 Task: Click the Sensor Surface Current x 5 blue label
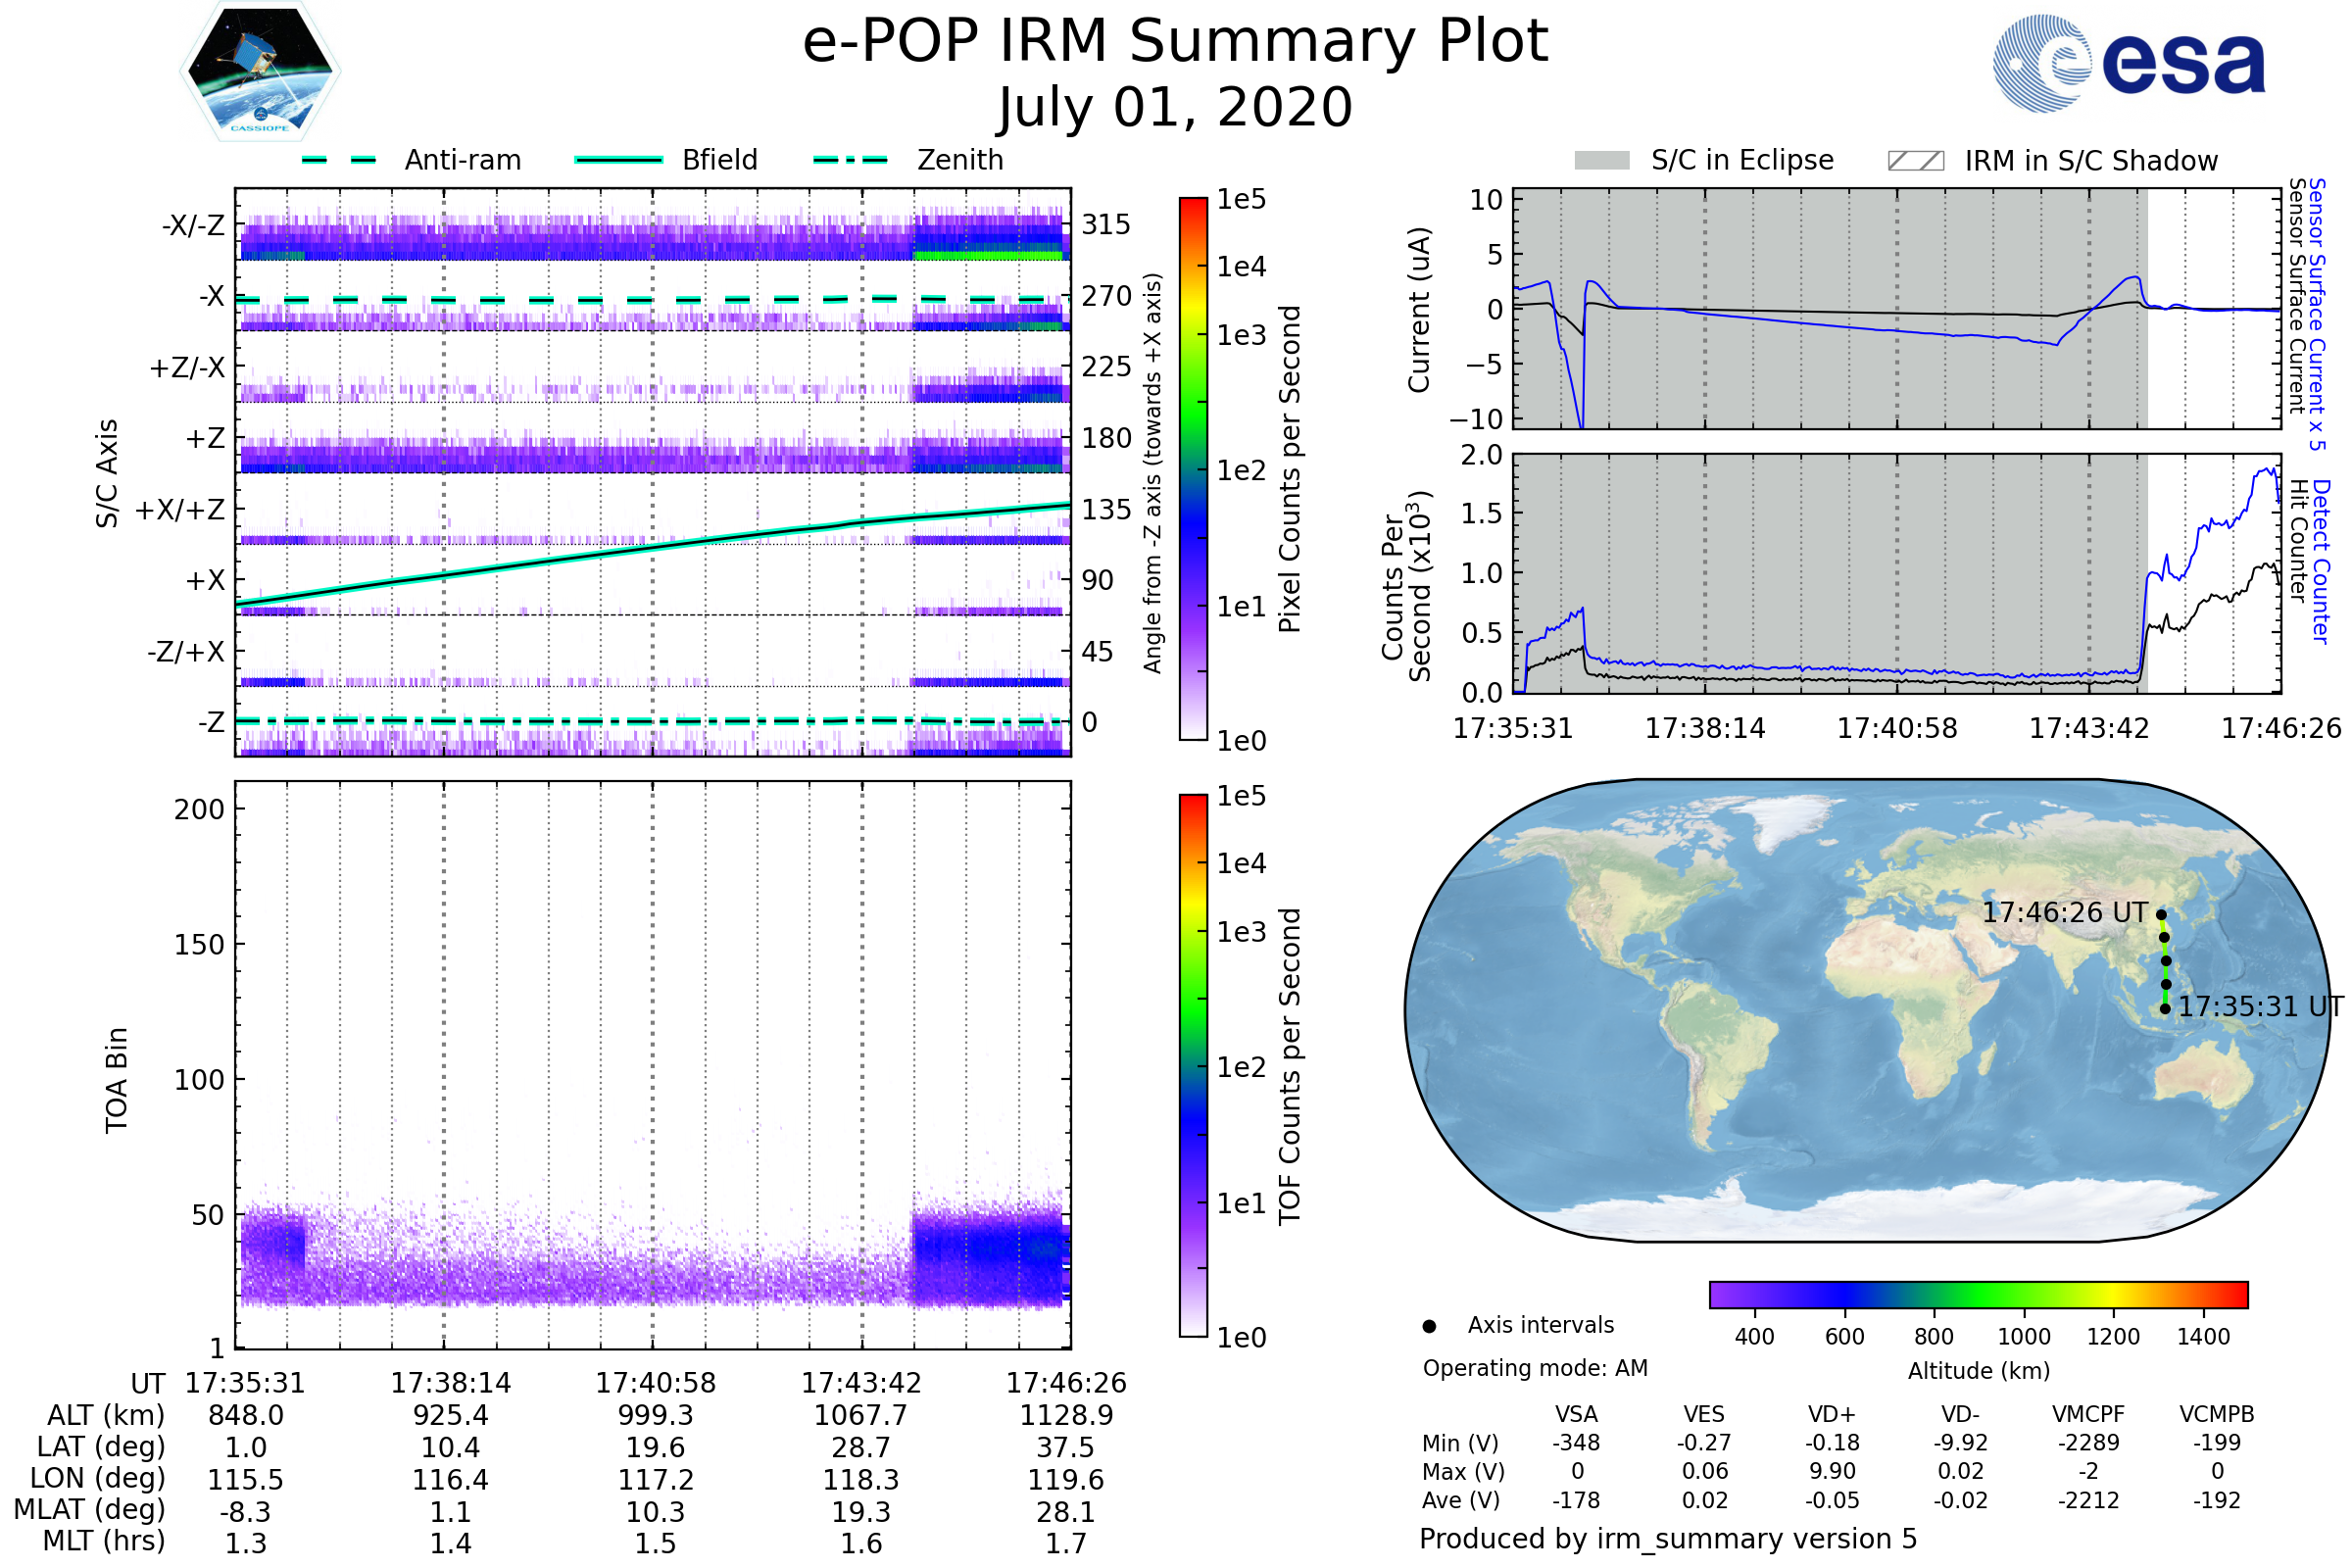(2316, 314)
